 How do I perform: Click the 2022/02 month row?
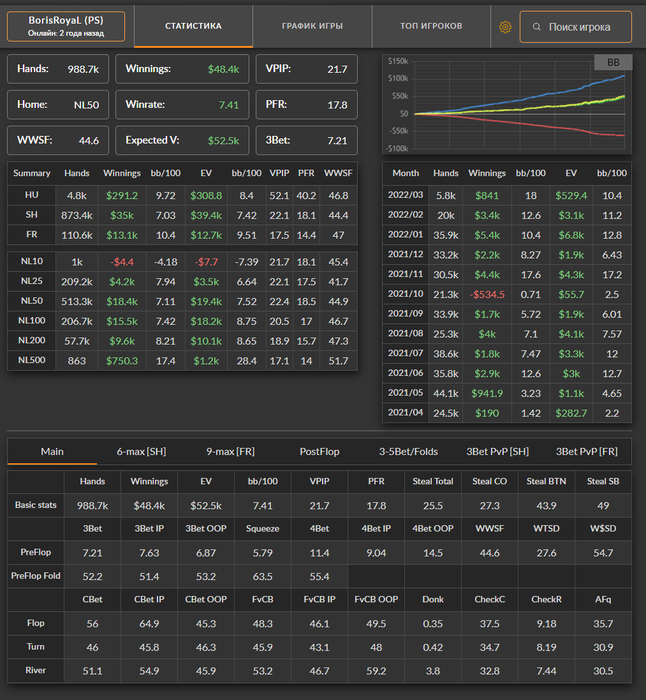point(507,215)
